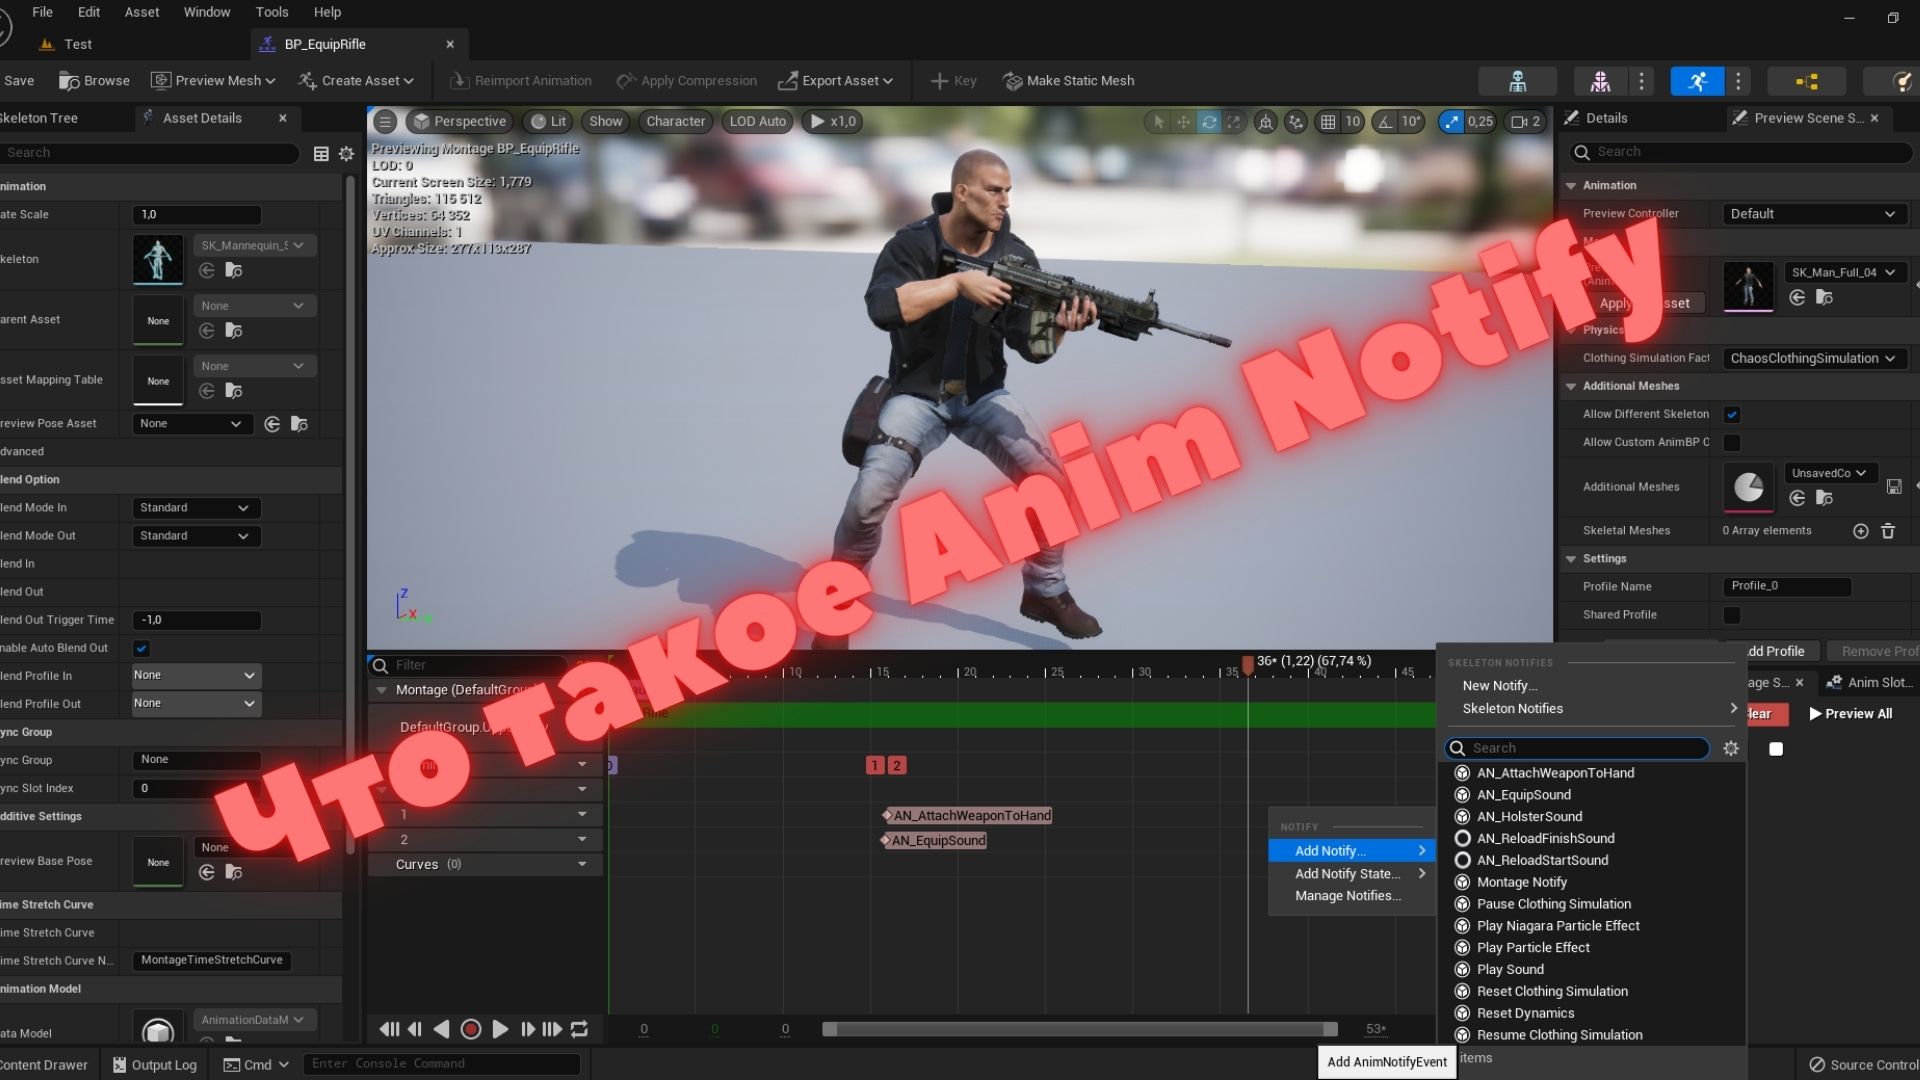The image size is (1920, 1080).
Task: Open the Preview Controller dropdown
Action: point(1813,213)
